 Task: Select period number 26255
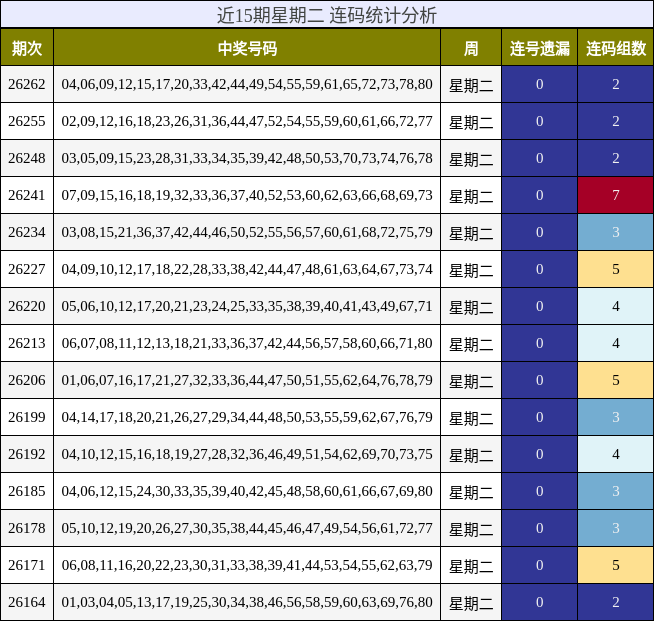click(27, 121)
